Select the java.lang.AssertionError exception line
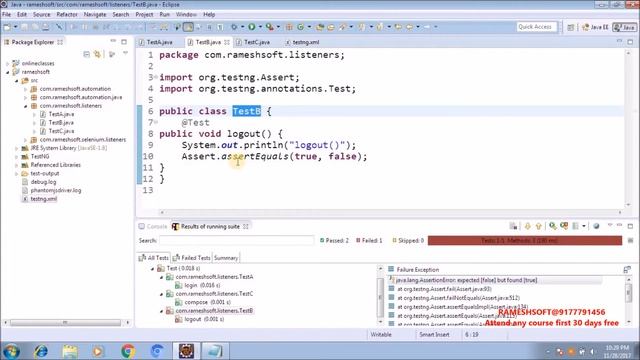Image resolution: width=640 pixels, height=360 pixels. pos(466,280)
